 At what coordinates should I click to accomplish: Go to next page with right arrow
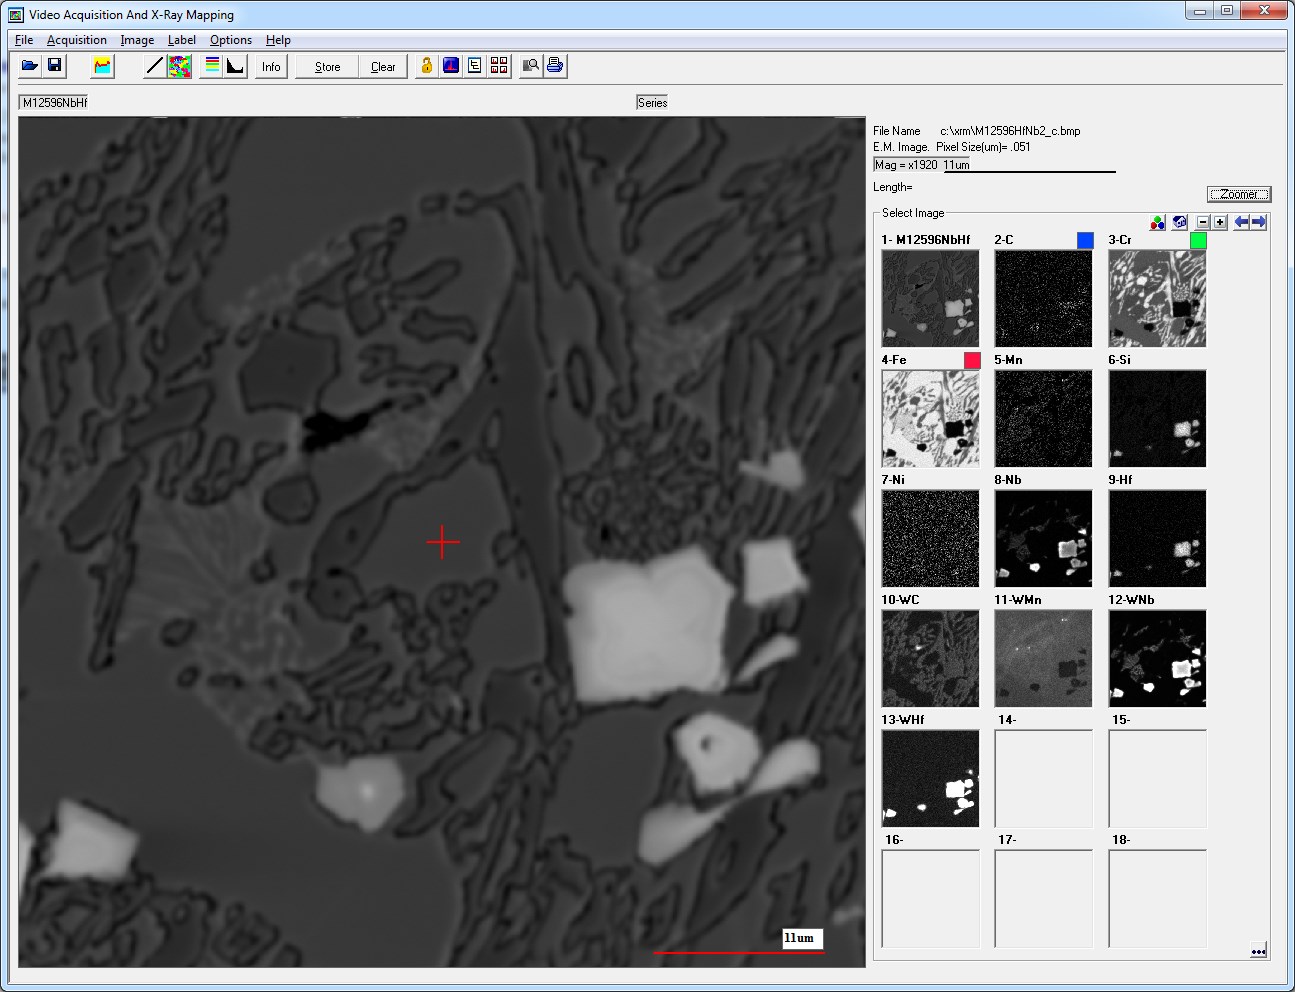pos(1259,222)
